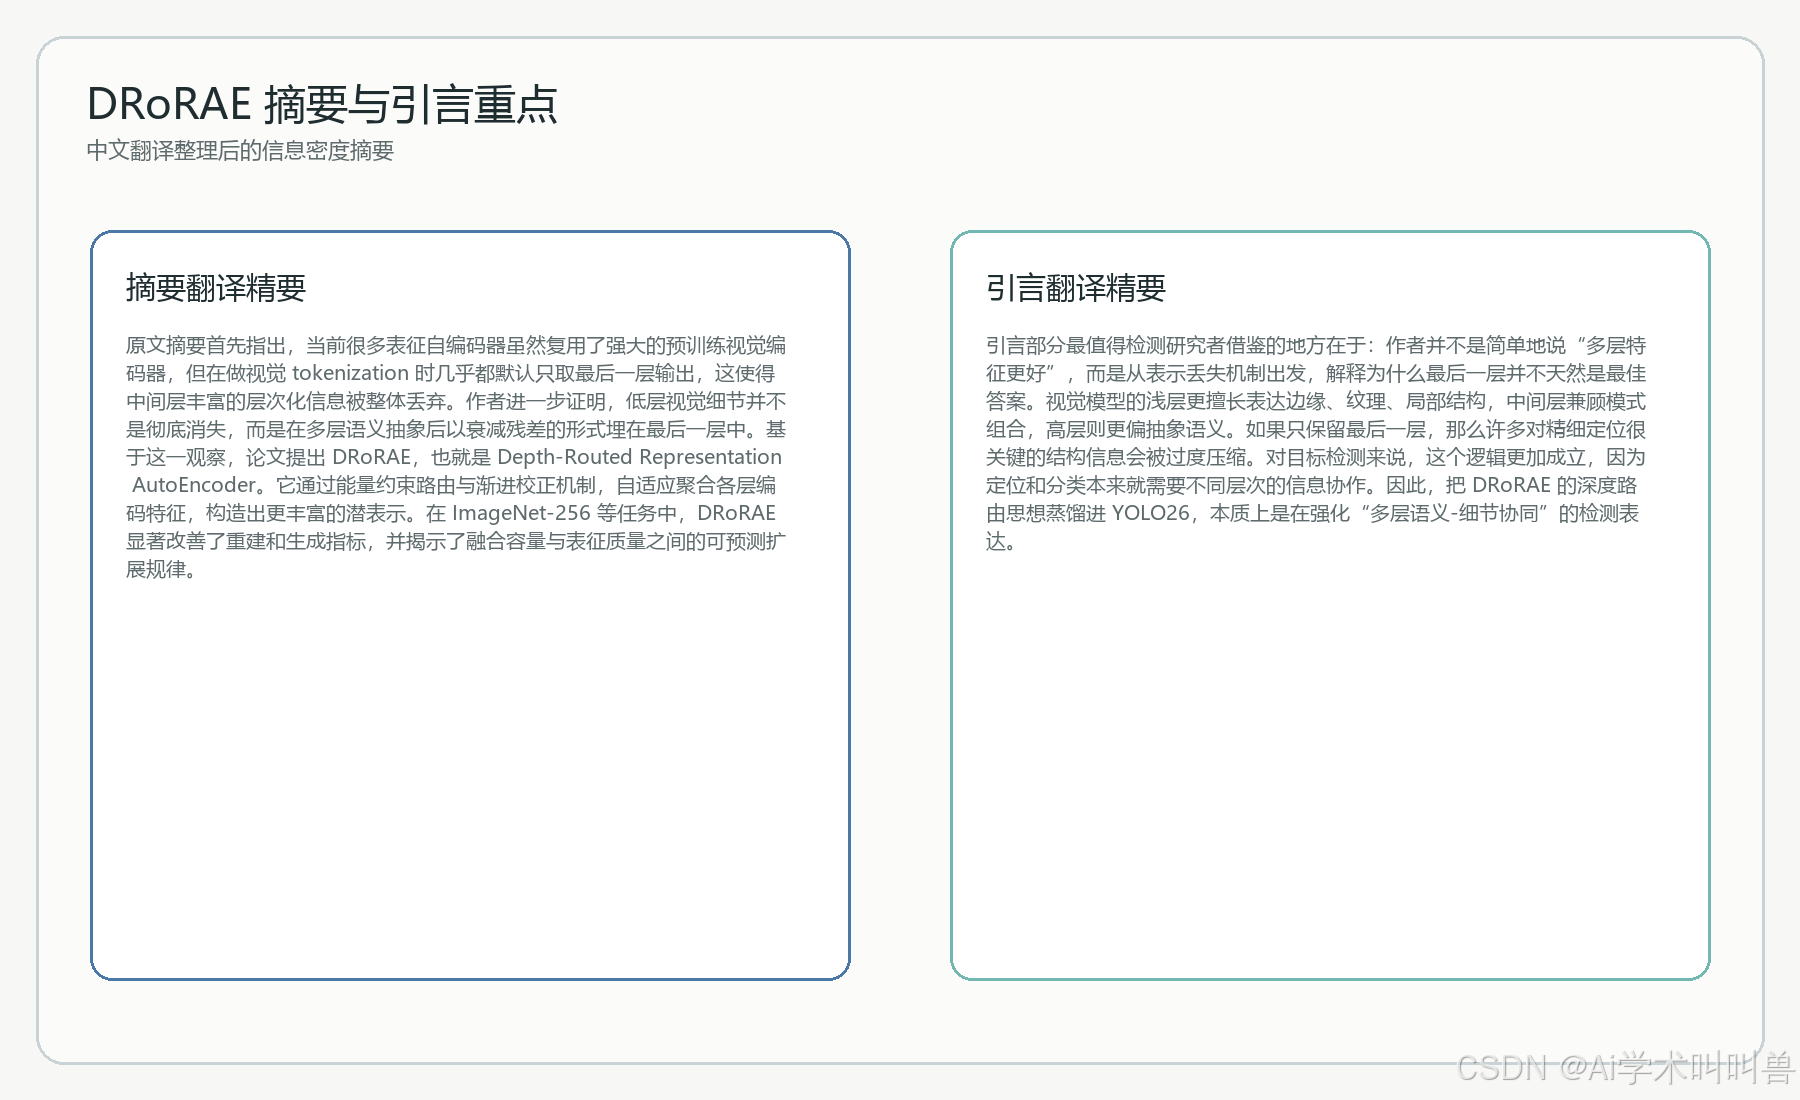
Task: Click the title "DRoRAE 摘要与引言重点"
Action: 322,104
